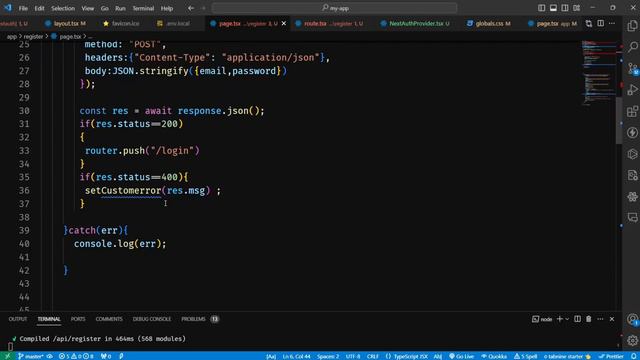
Task: Open the File menu
Action: click(23, 8)
